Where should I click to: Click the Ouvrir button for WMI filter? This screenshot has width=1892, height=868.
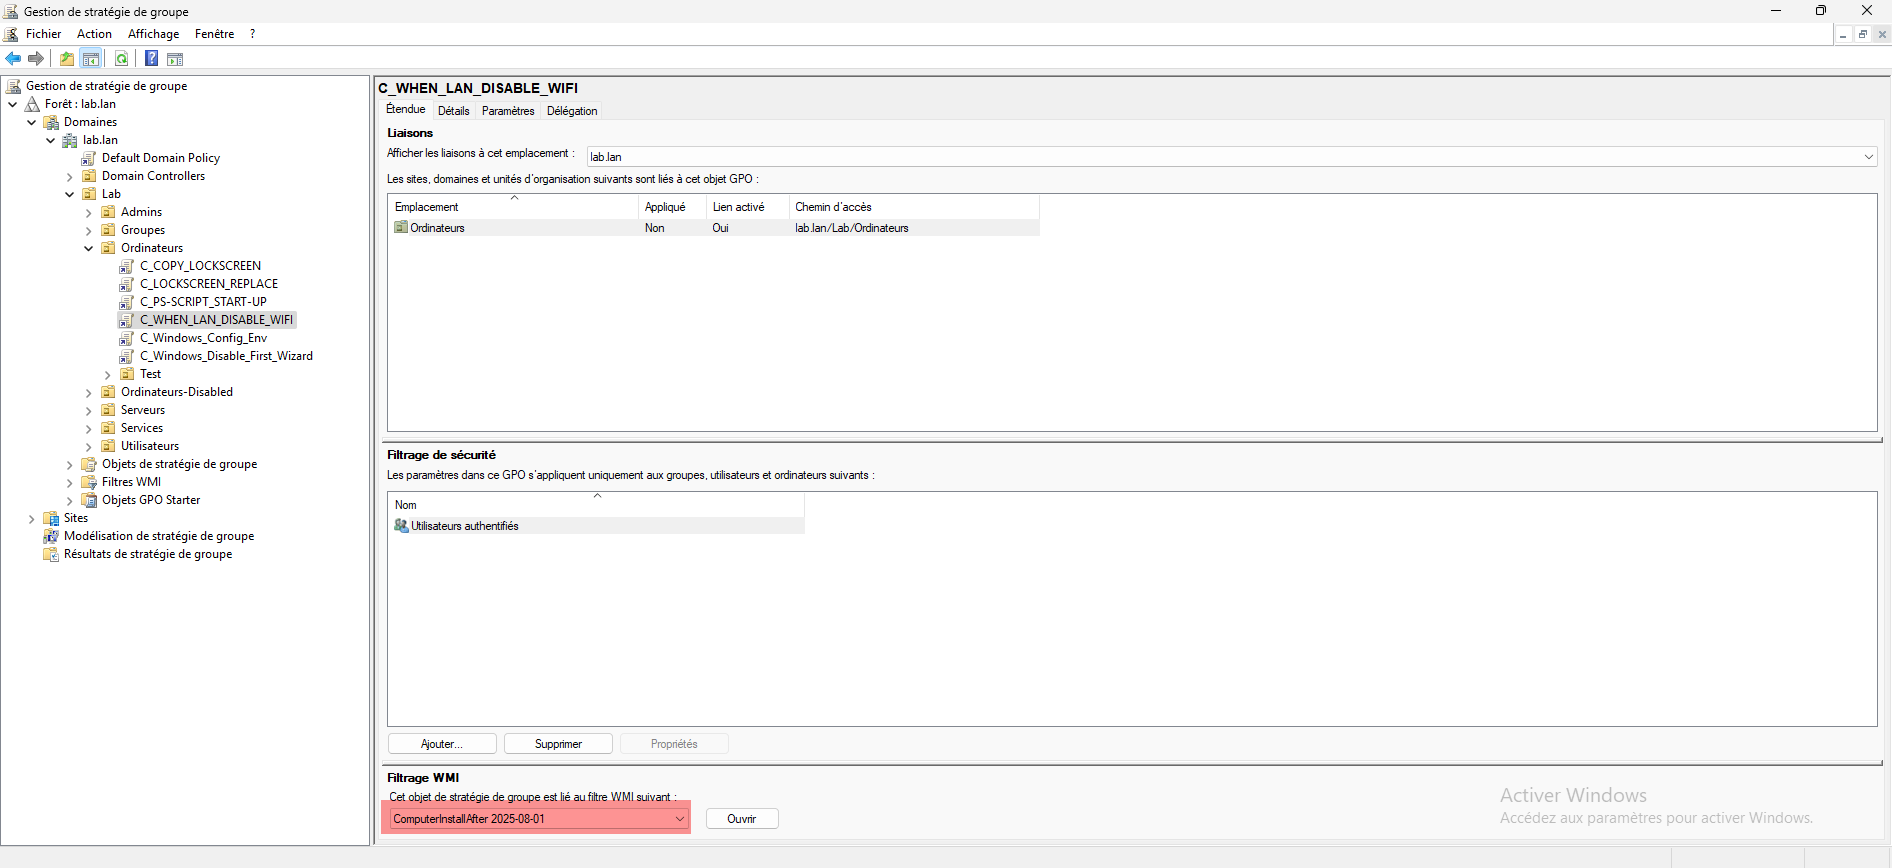click(741, 819)
